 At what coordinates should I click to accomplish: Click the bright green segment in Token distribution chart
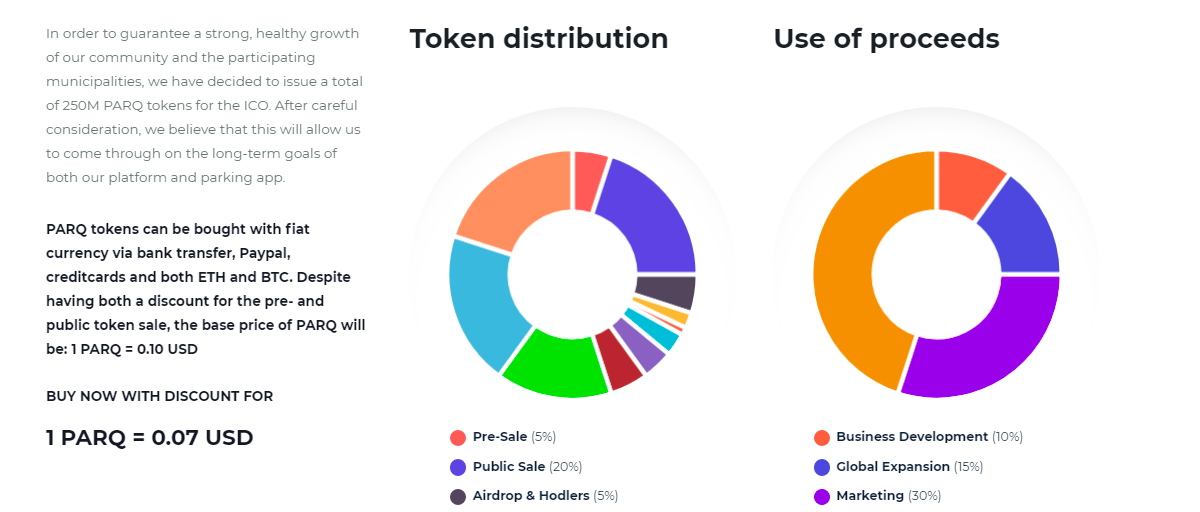point(553,367)
